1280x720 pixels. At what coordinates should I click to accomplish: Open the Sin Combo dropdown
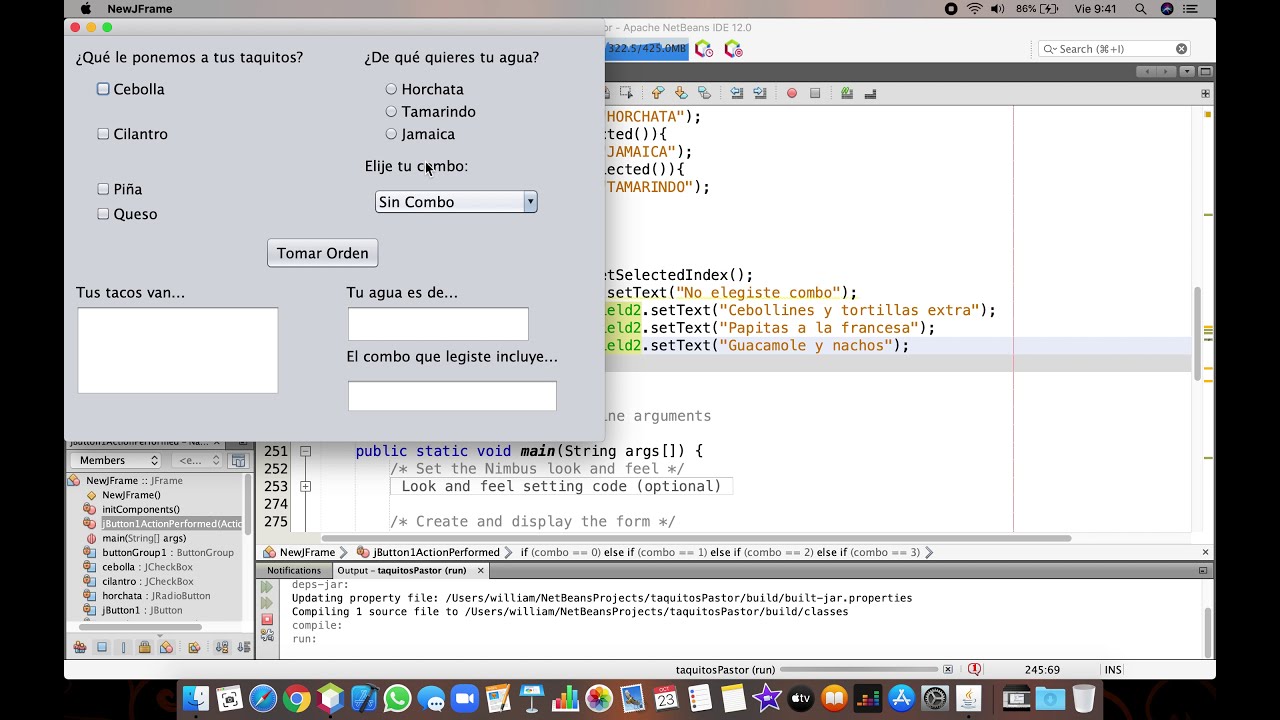point(456,202)
